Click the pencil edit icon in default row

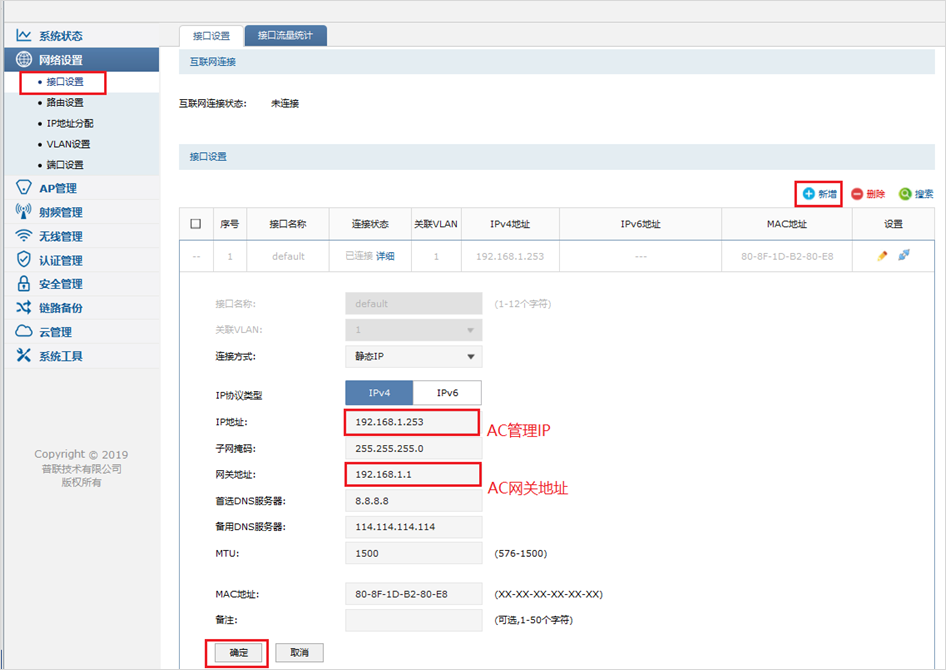[882, 256]
